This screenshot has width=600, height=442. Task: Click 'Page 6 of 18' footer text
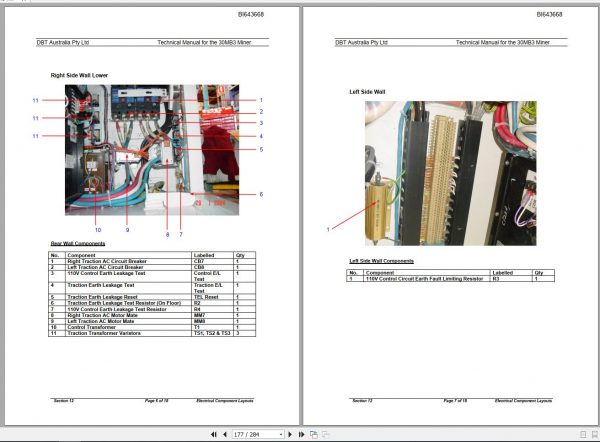pos(156,401)
